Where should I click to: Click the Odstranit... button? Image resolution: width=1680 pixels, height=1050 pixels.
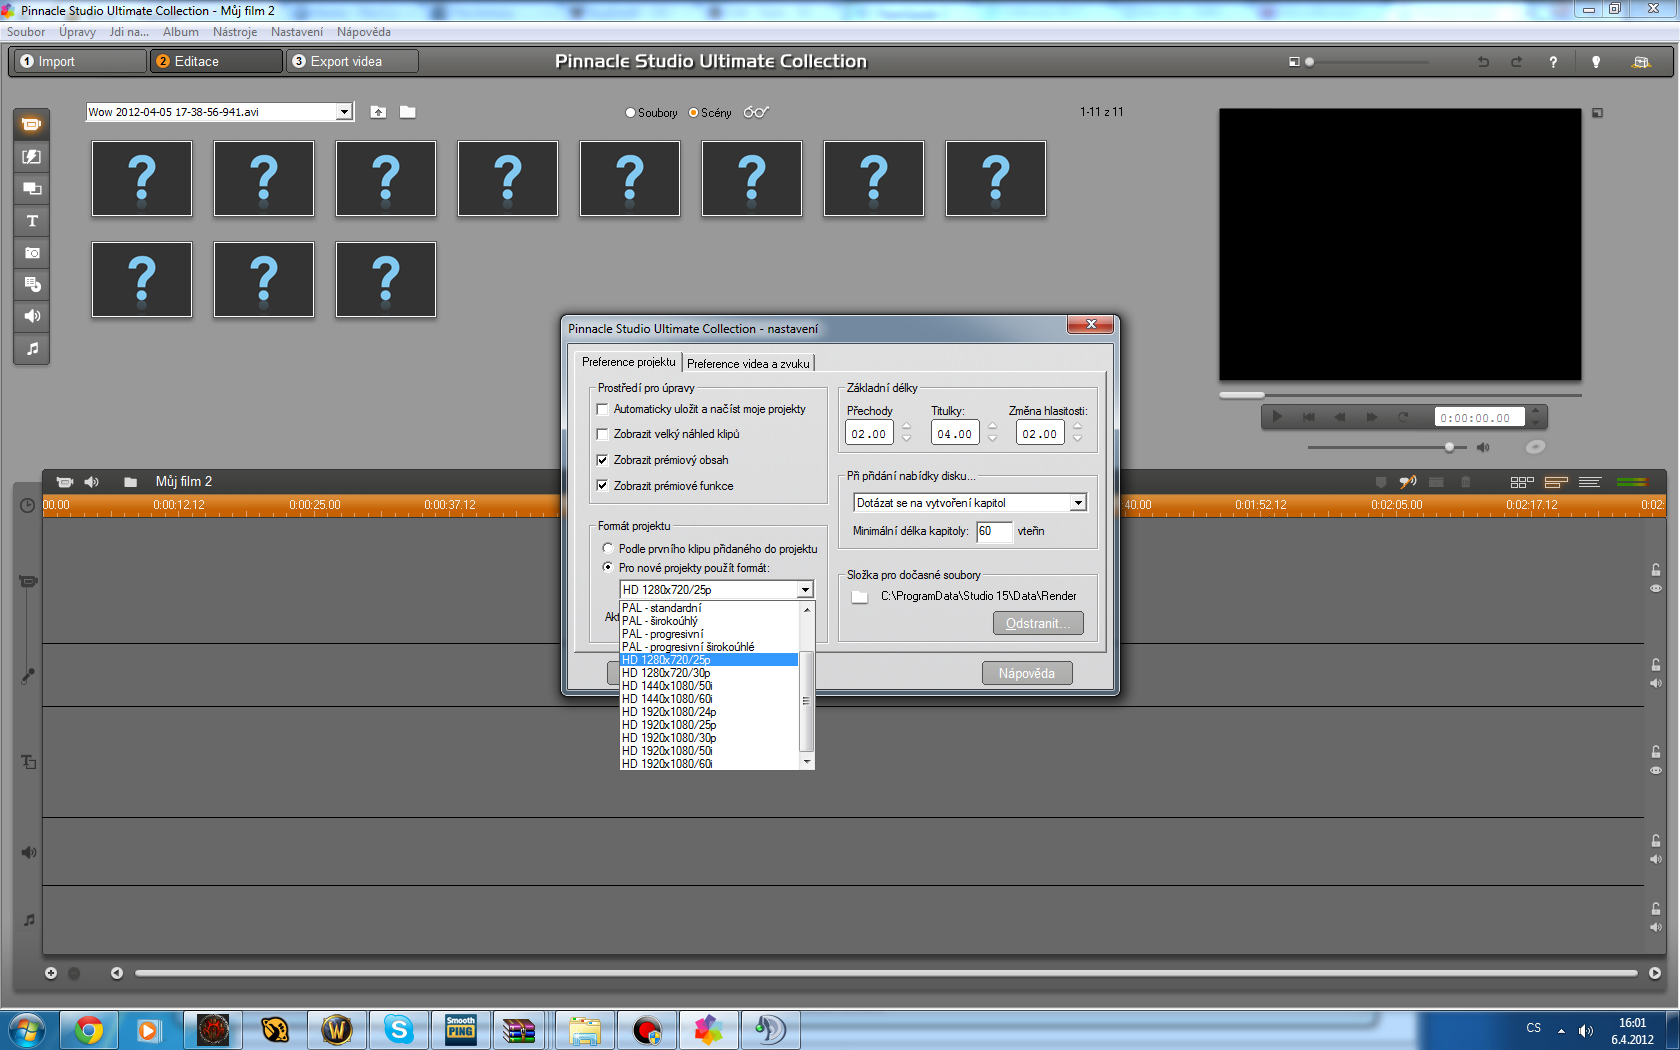click(x=1038, y=623)
